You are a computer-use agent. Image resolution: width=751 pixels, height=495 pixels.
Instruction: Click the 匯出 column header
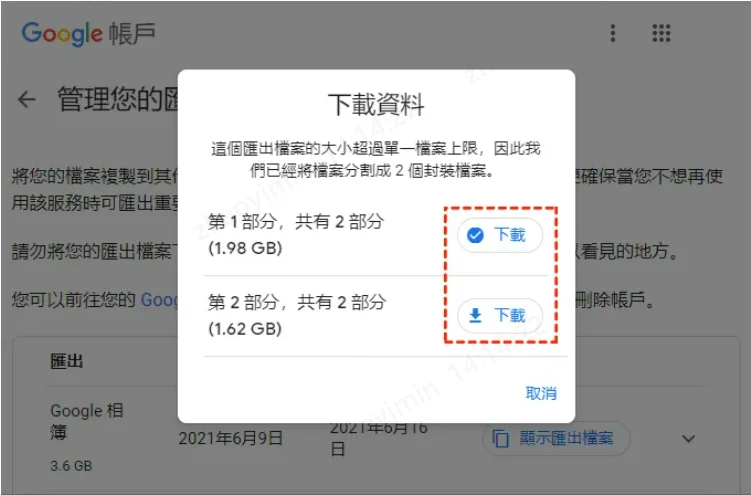[x=67, y=361]
